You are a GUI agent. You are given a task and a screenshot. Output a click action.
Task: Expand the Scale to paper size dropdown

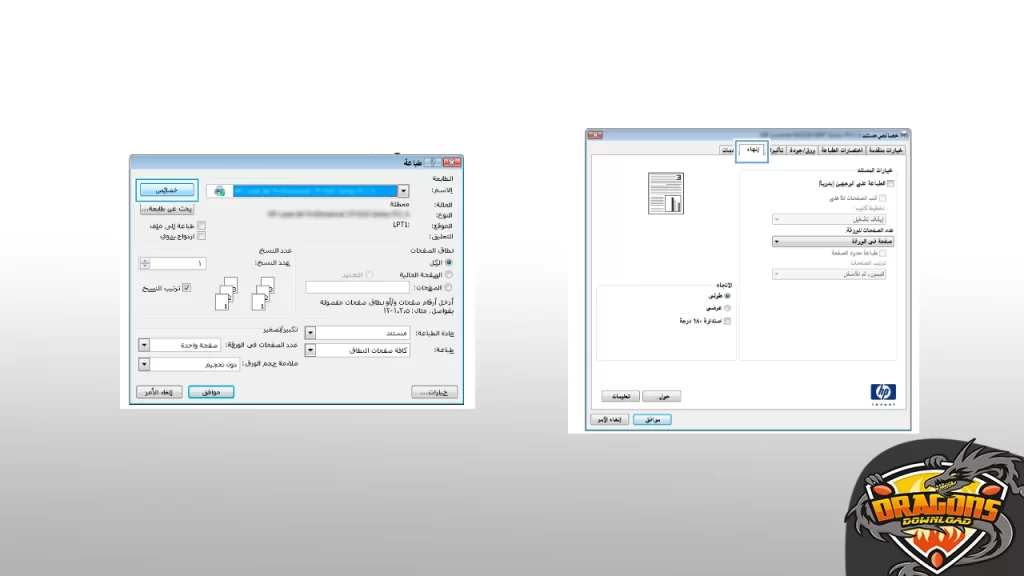[x=144, y=365]
